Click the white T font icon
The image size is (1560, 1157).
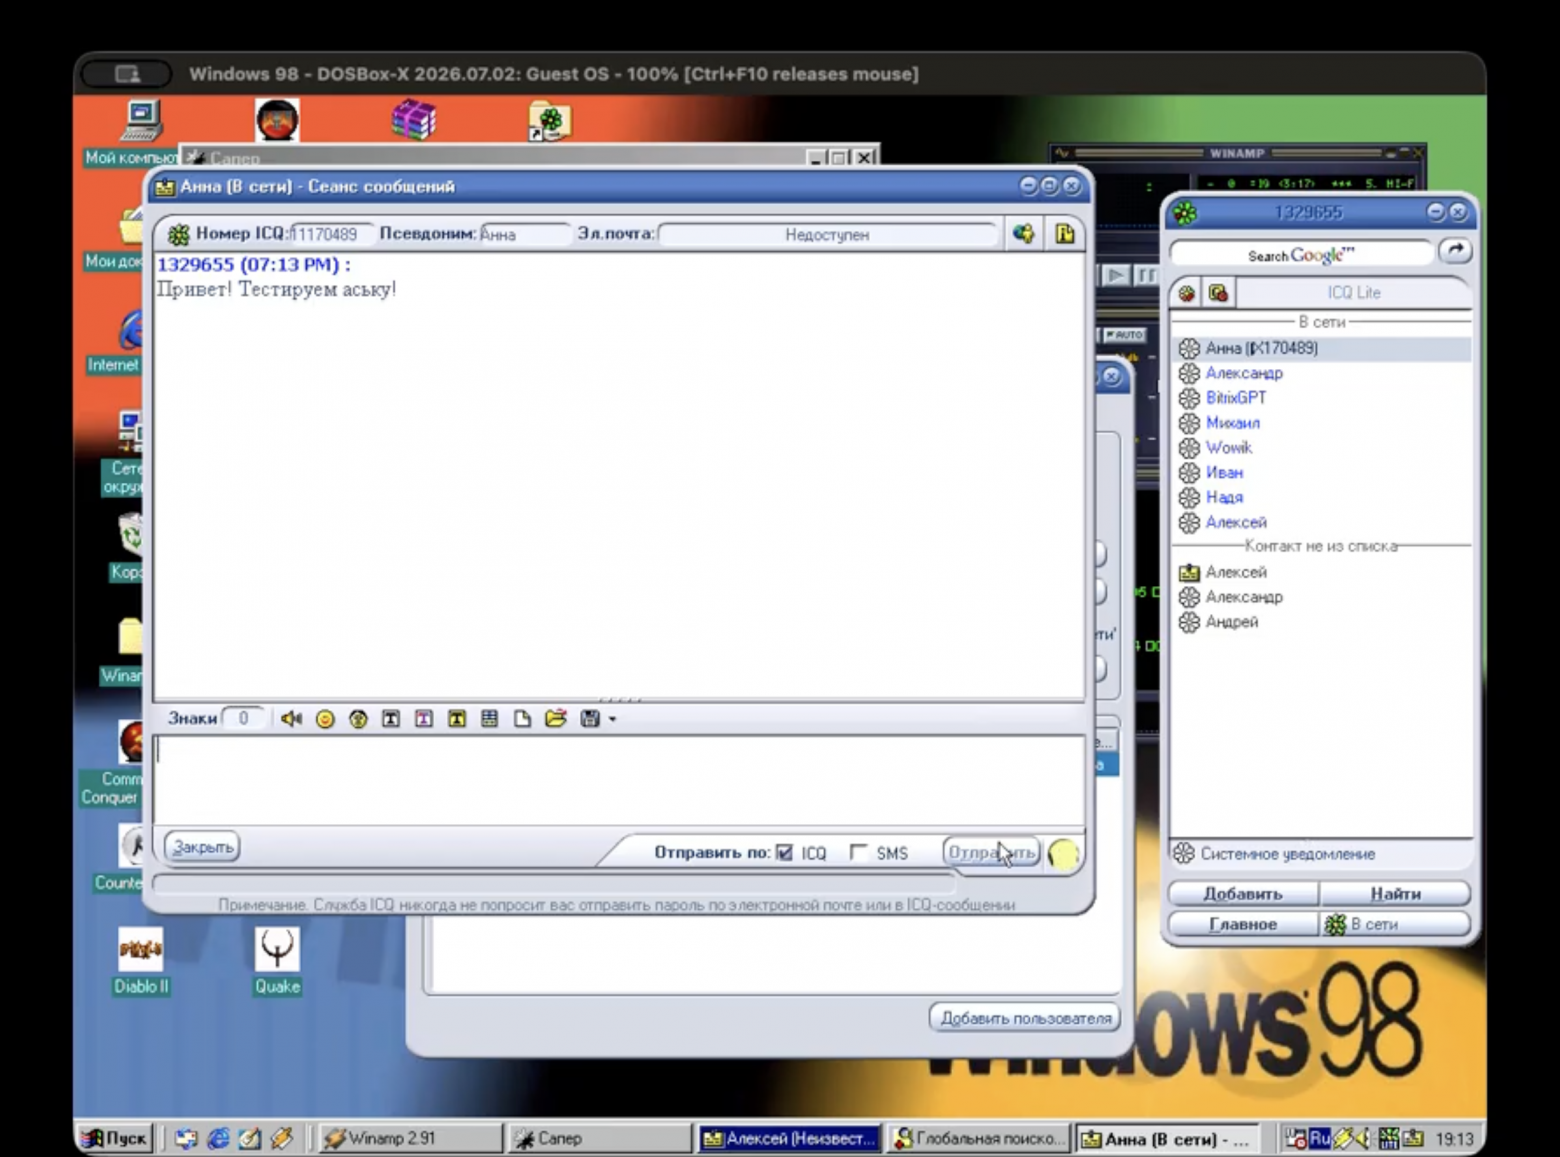tap(391, 719)
